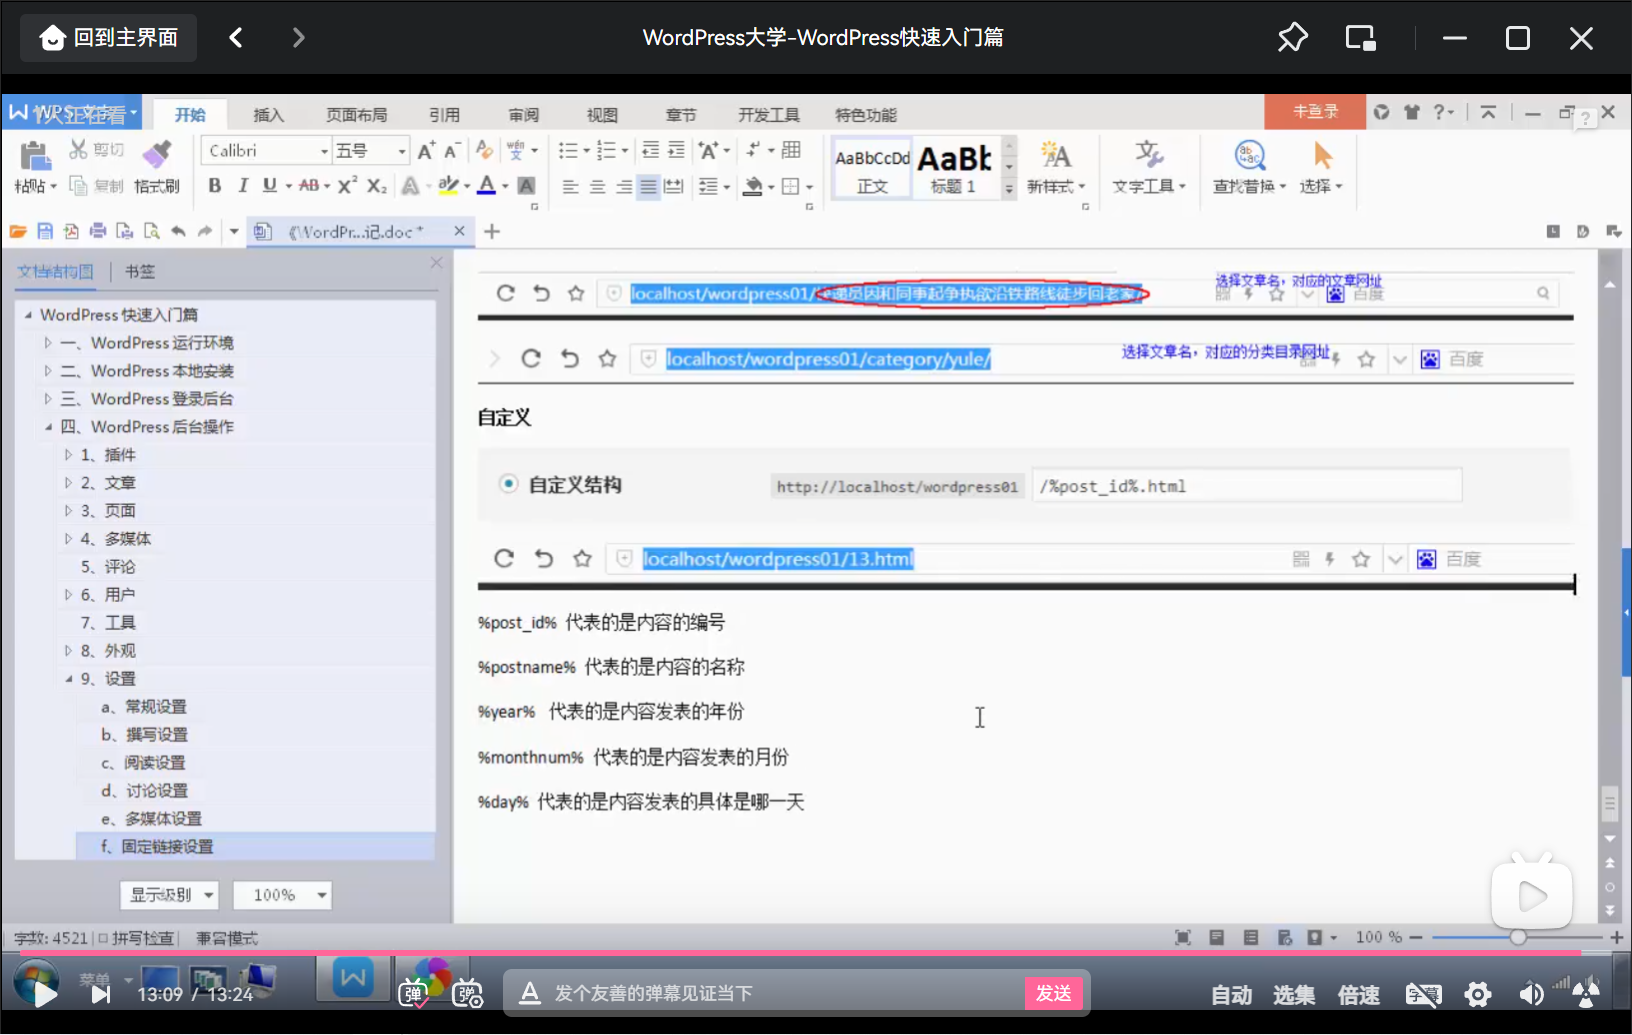Open the 视图 ribbon tab
1632x1035 pixels.
pos(602,115)
